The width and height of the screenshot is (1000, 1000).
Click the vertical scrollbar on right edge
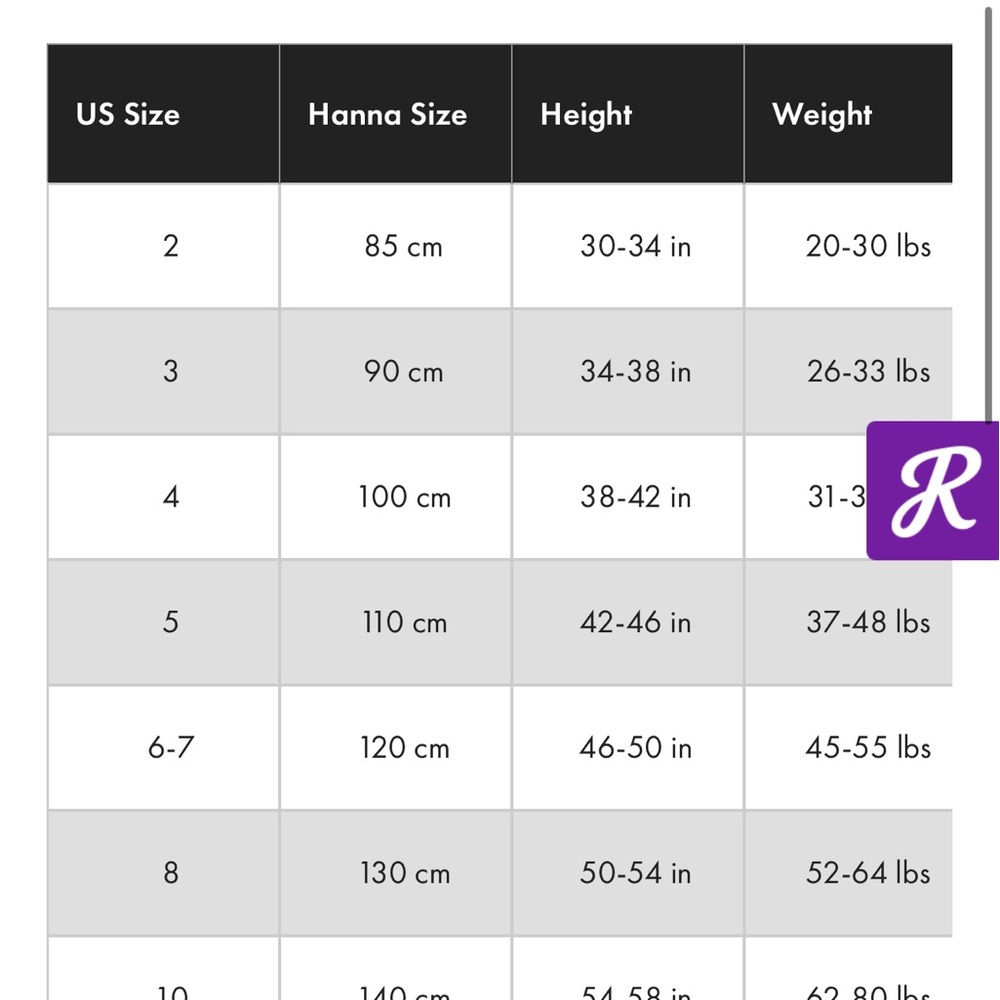click(x=989, y=210)
